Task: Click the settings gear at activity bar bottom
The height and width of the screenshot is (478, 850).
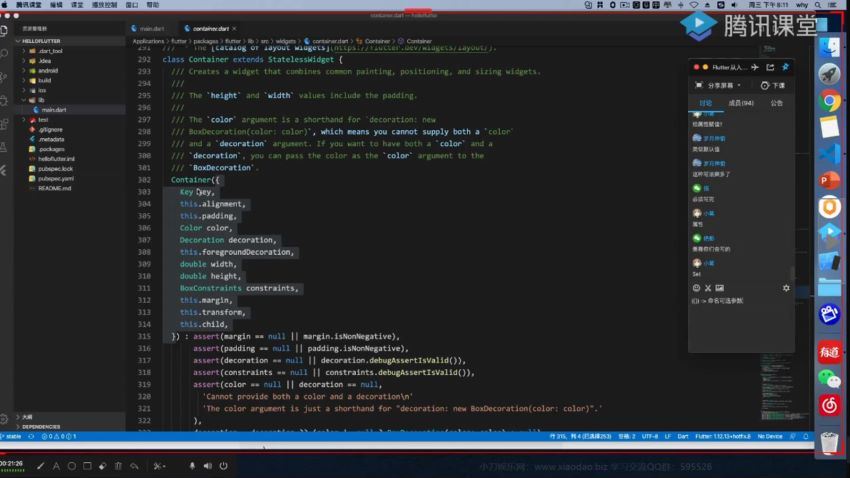Action: [4, 418]
